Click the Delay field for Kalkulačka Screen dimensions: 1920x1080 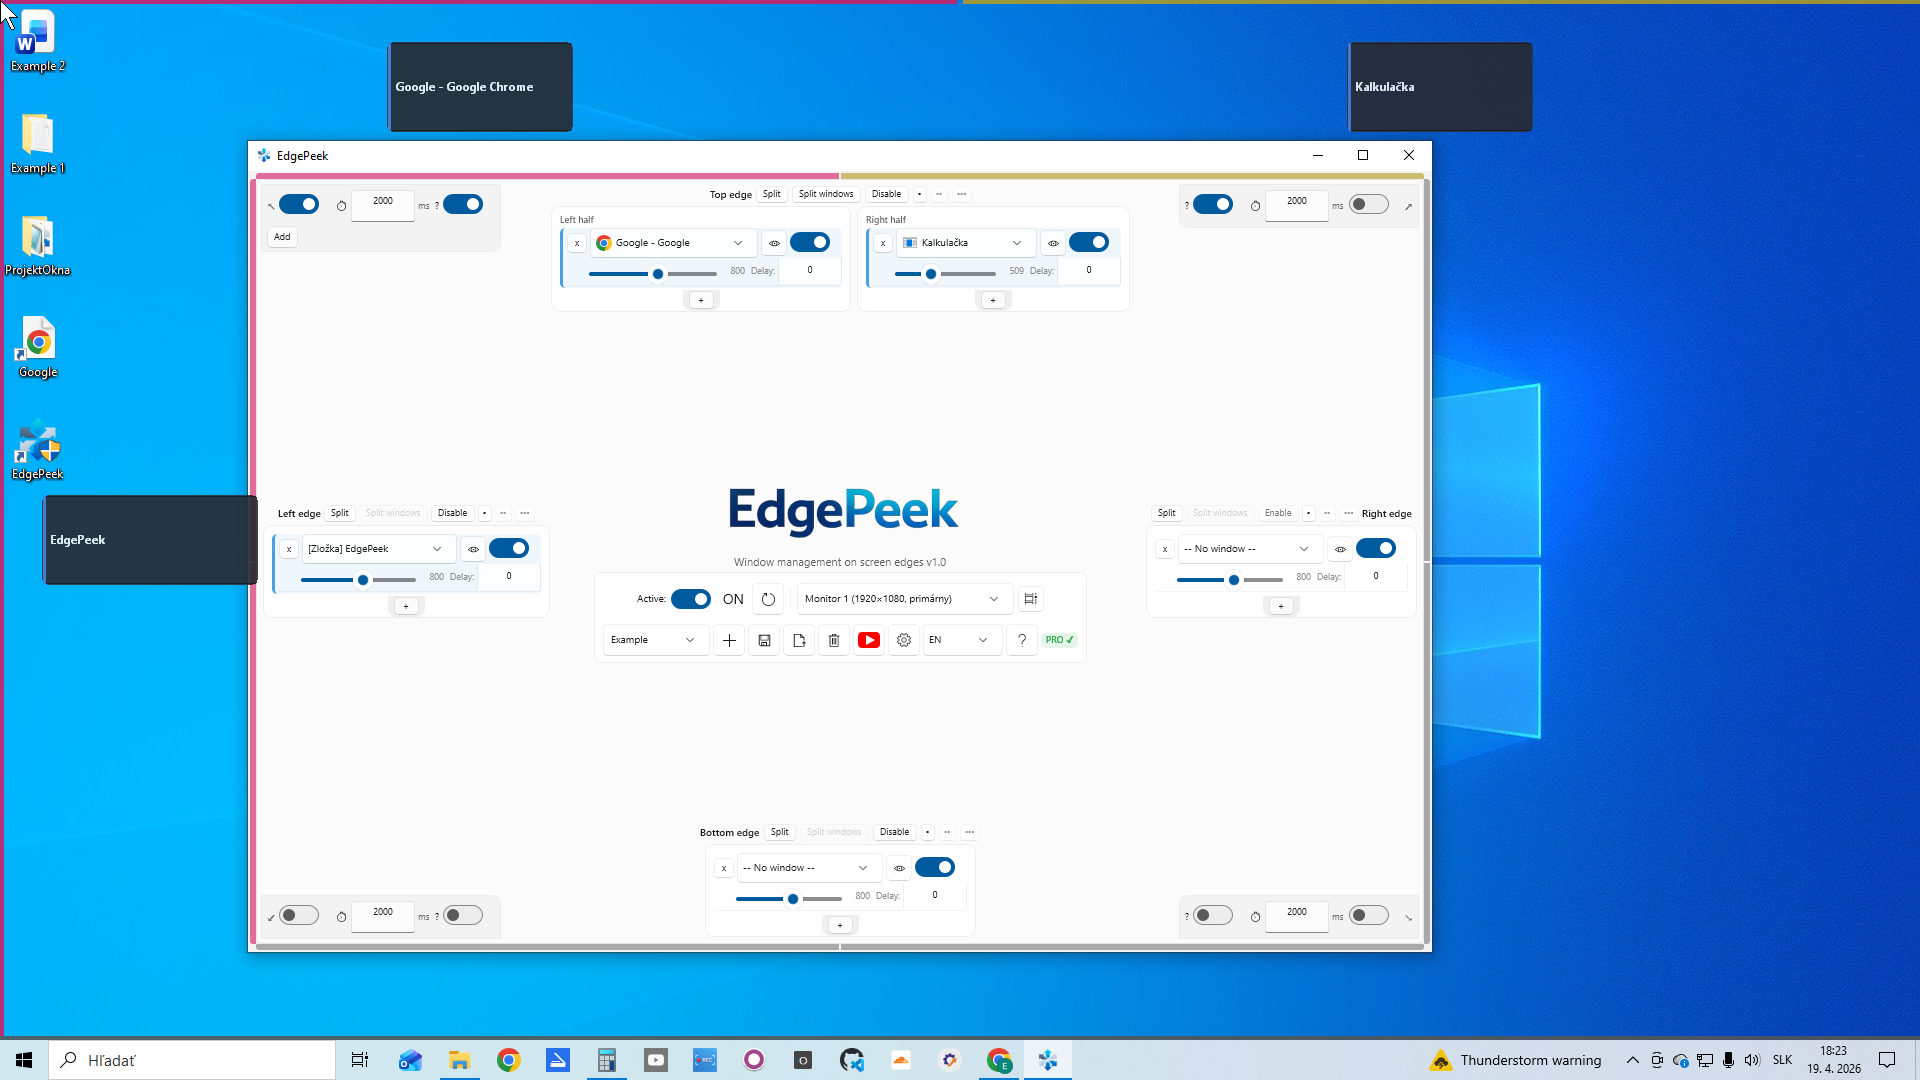[1089, 270]
